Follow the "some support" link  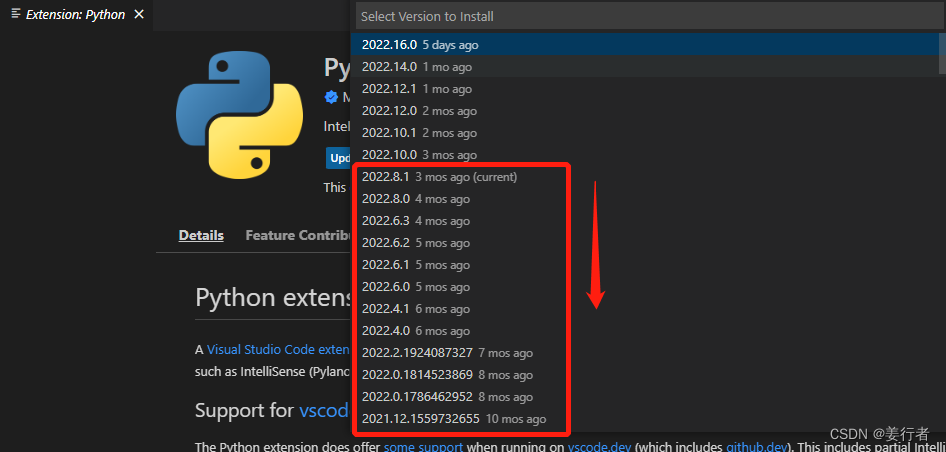[424, 447]
